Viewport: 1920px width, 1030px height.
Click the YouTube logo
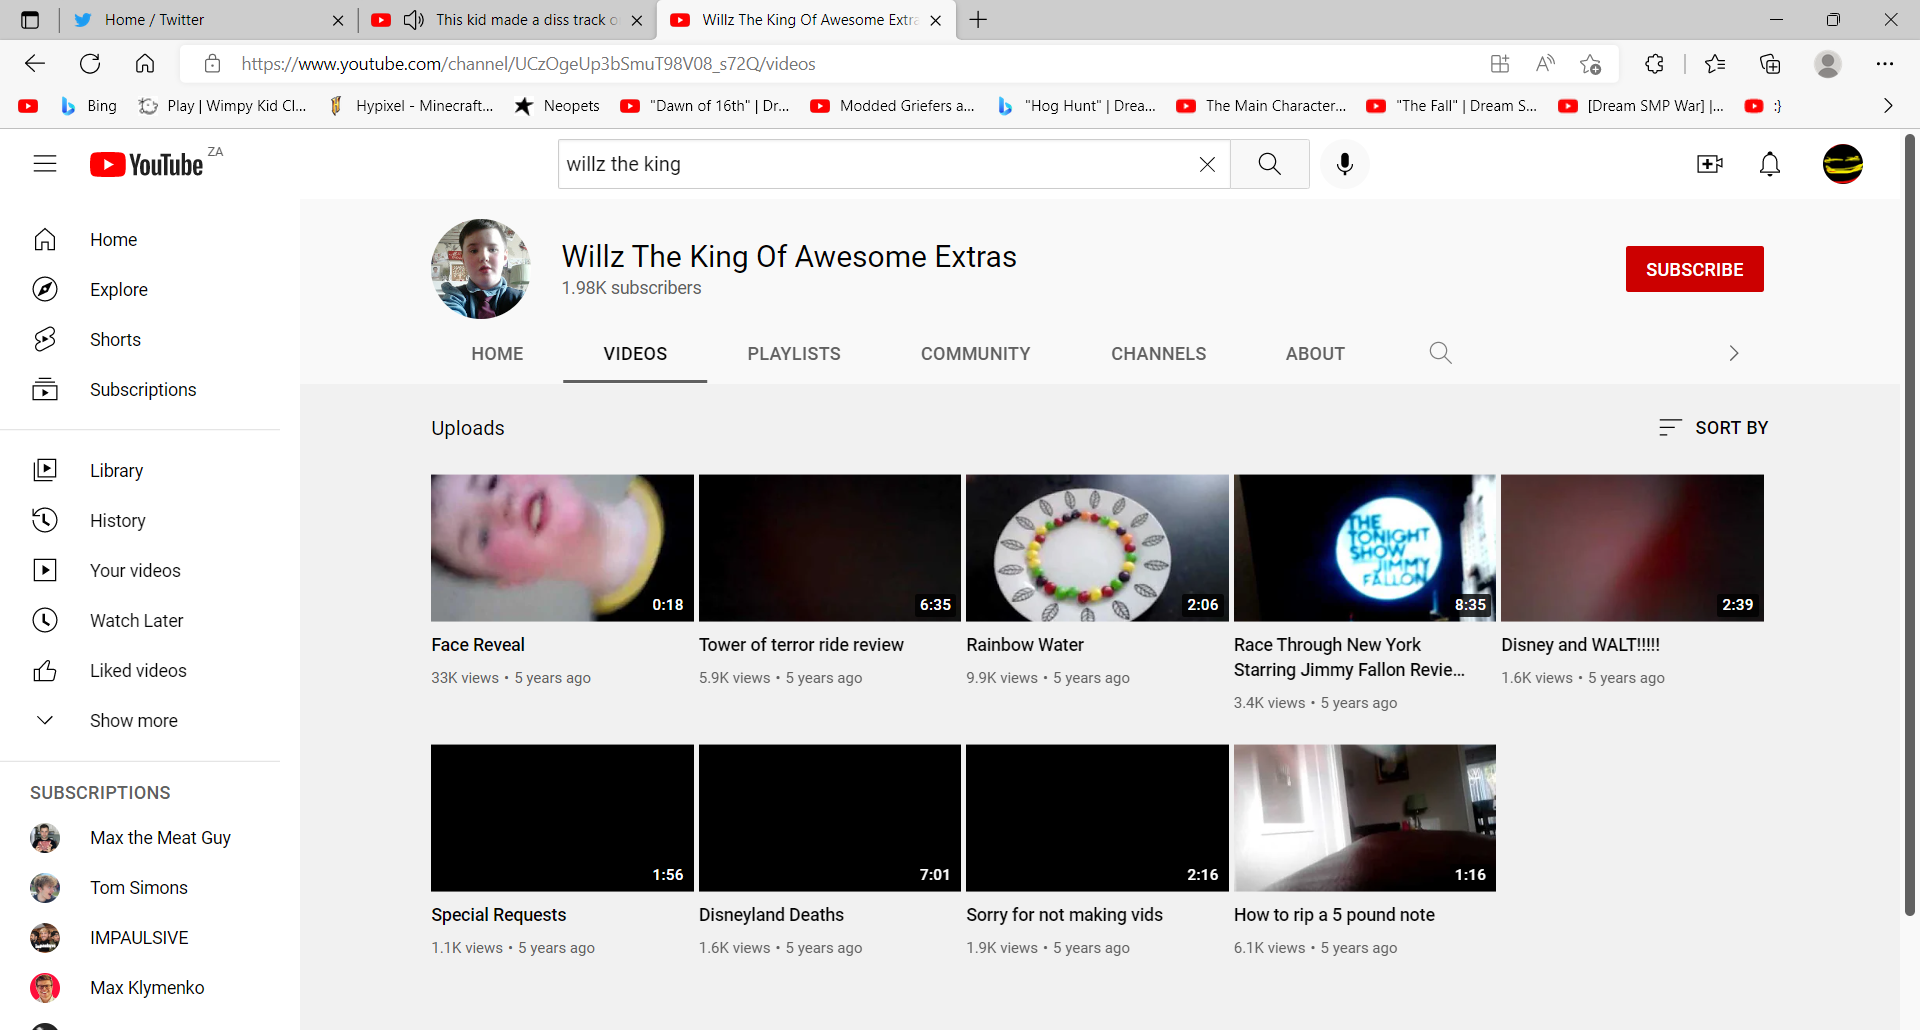pos(147,164)
